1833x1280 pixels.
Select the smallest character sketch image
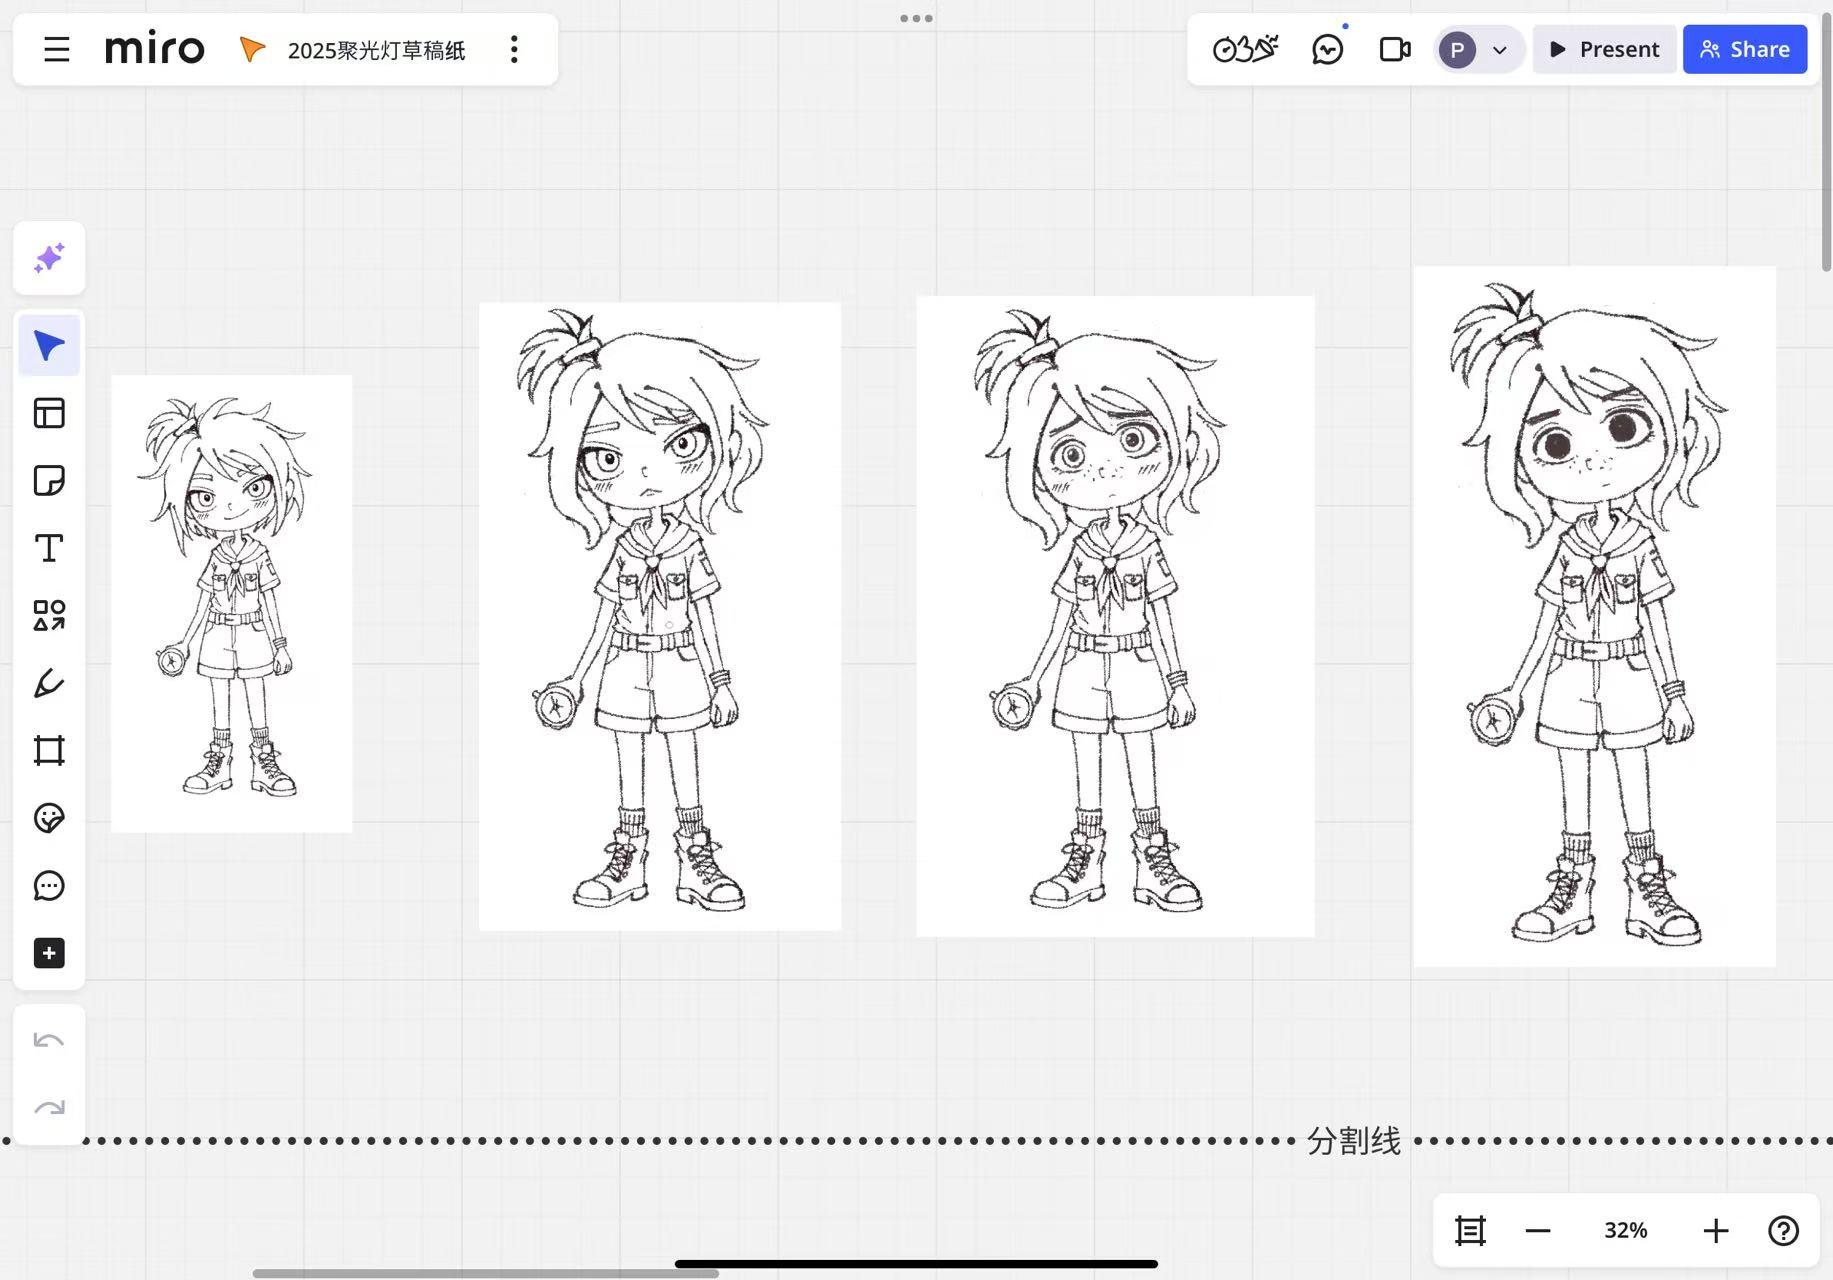click(231, 603)
